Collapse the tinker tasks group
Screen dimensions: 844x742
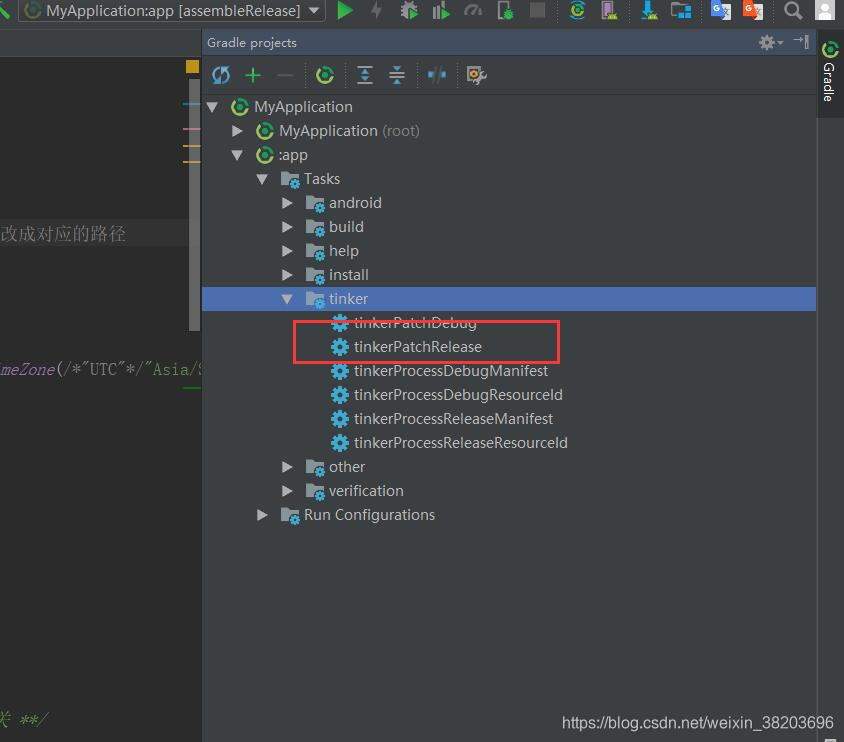(287, 299)
